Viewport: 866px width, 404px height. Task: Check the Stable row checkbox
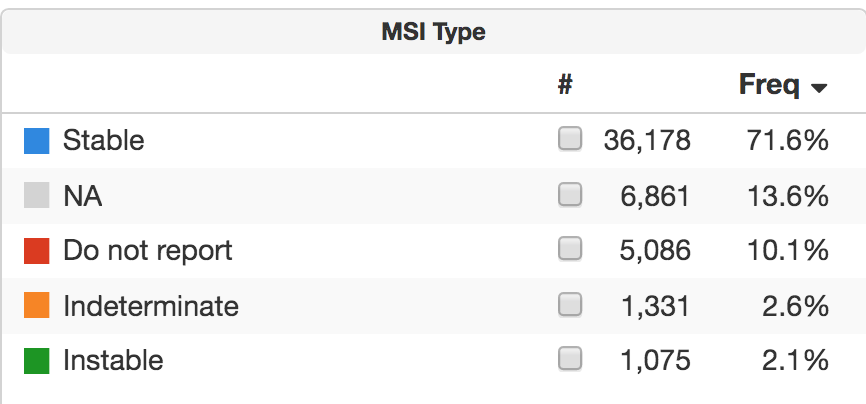[570, 140]
